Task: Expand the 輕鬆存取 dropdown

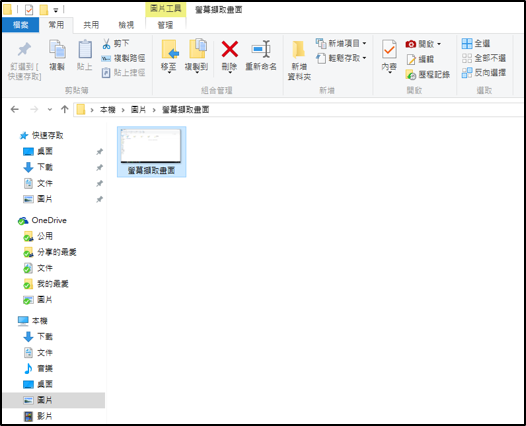Action: point(364,58)
